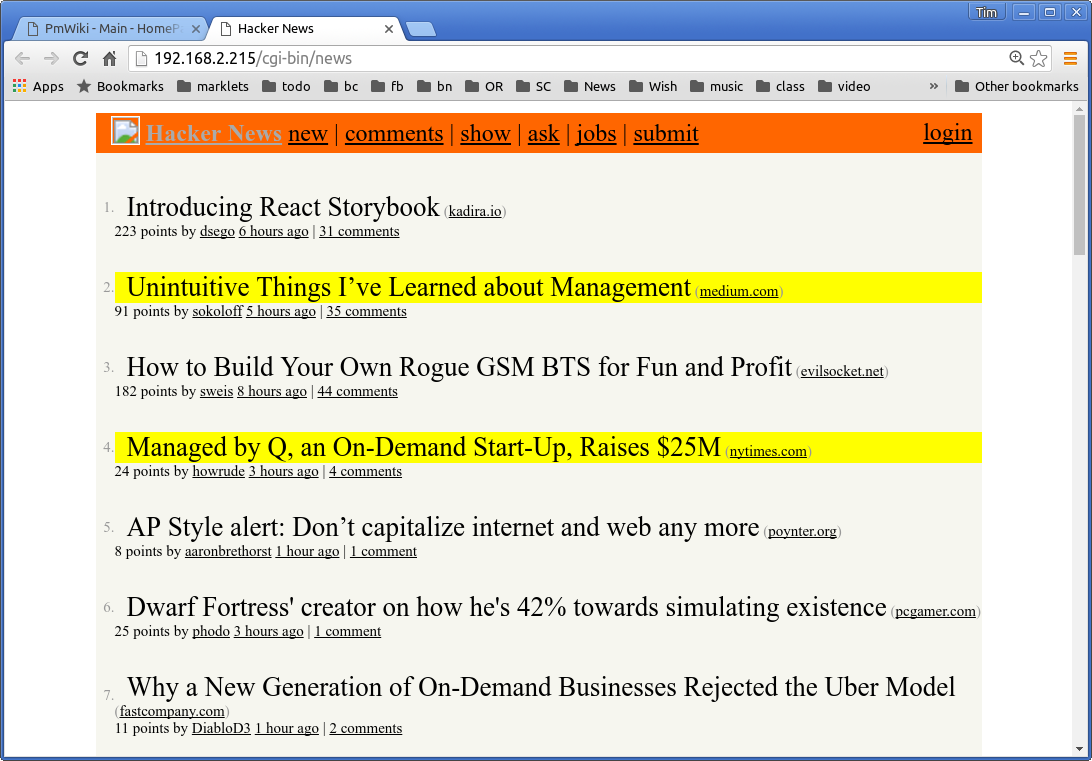Expand hidden bookmarks with the double chevron
1092x761 pixels.
(x=934, y=86)
